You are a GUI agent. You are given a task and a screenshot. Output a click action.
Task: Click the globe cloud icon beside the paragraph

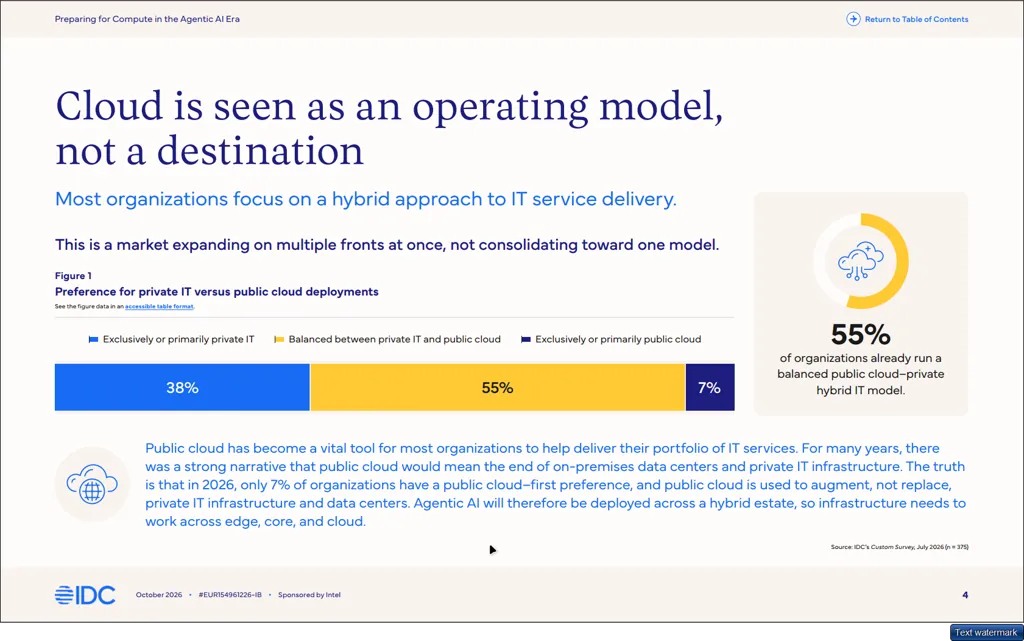[x=92, y=484]
